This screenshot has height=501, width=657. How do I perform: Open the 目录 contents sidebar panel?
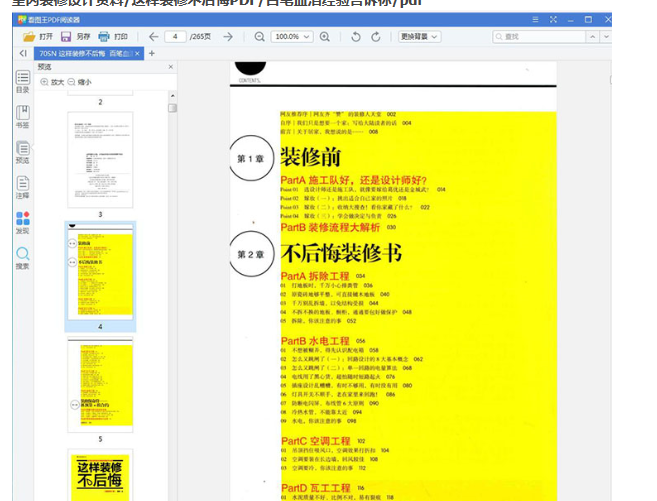click(23, 82)
